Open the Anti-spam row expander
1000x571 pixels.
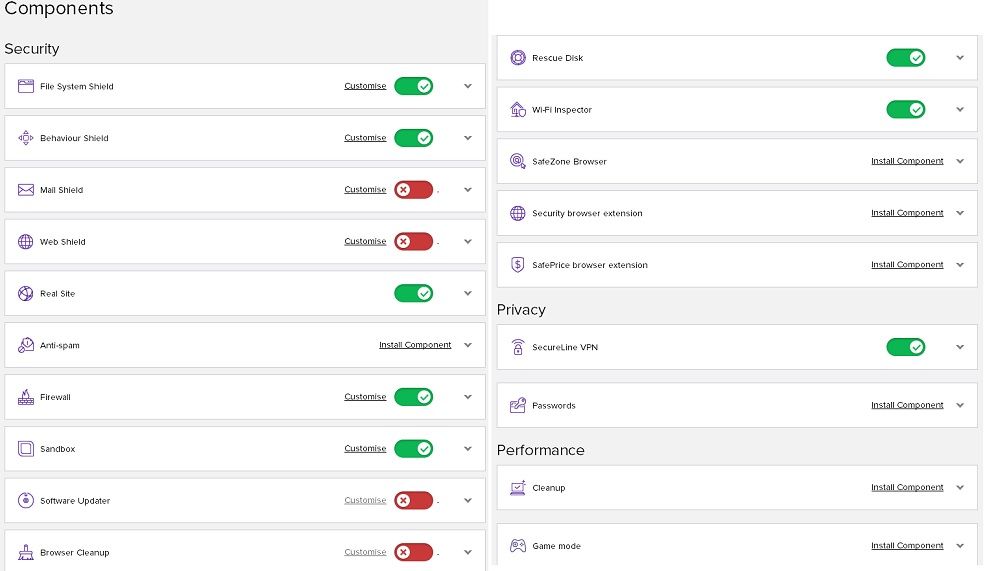point(468,345)
